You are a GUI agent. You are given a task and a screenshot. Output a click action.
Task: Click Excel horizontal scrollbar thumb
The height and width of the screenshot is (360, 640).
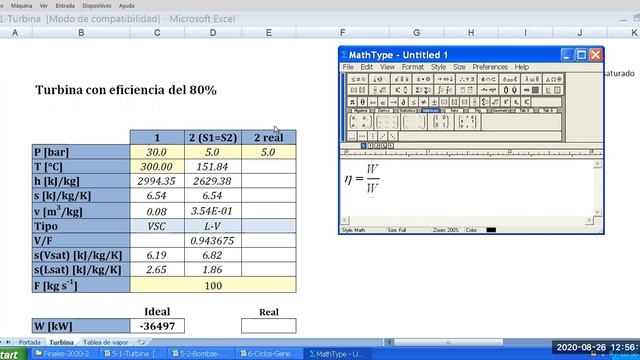[x=448, y=342]
